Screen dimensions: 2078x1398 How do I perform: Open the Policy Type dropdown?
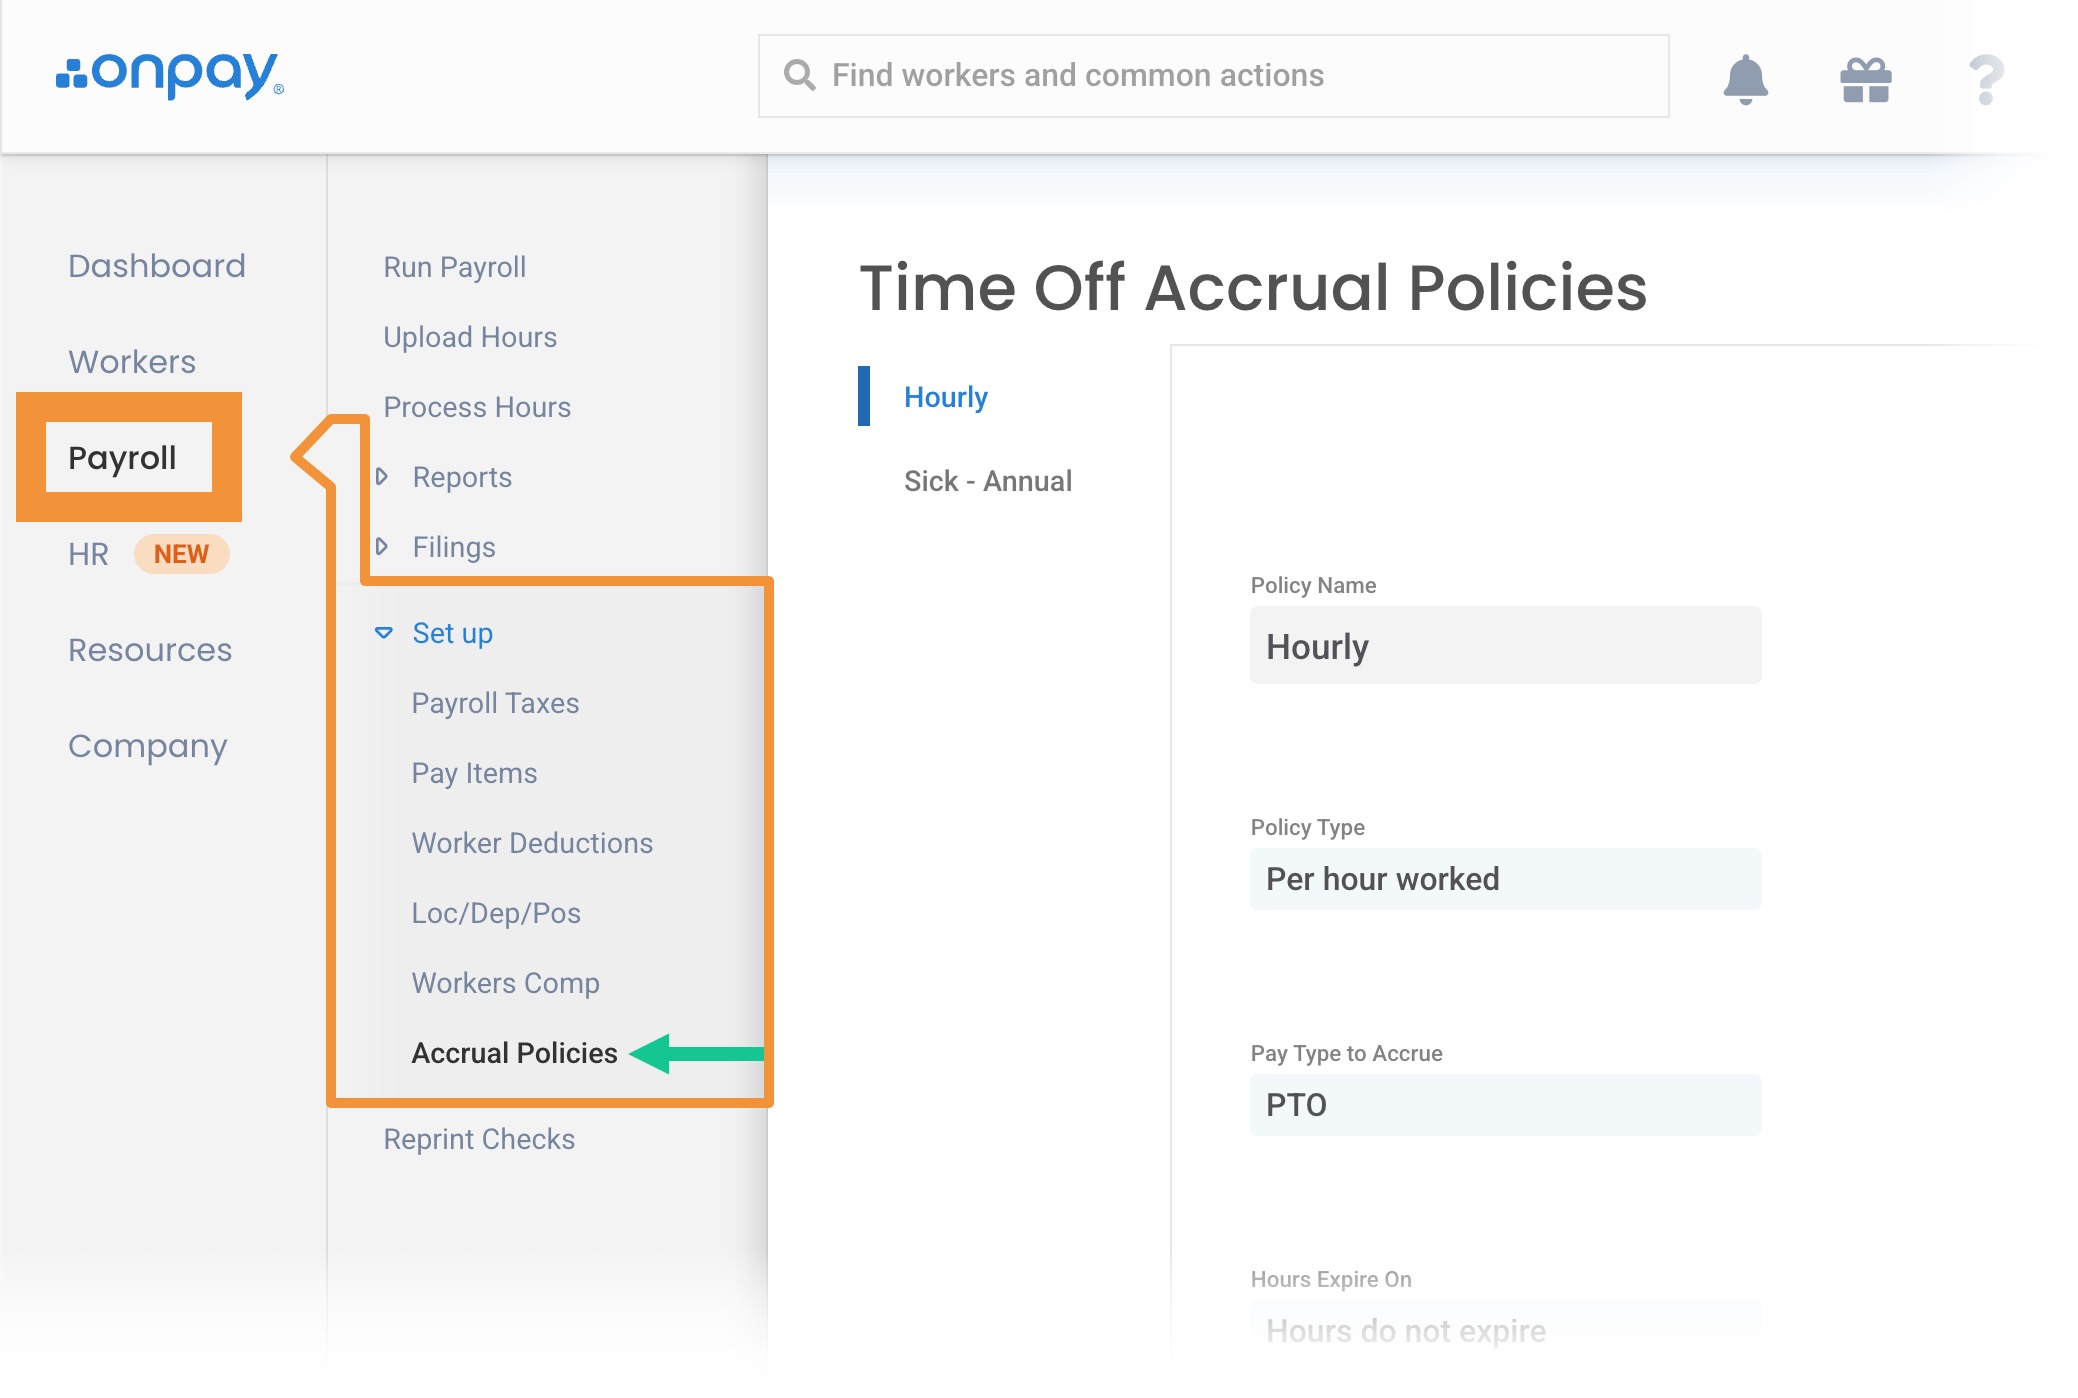coord(1504,879)
